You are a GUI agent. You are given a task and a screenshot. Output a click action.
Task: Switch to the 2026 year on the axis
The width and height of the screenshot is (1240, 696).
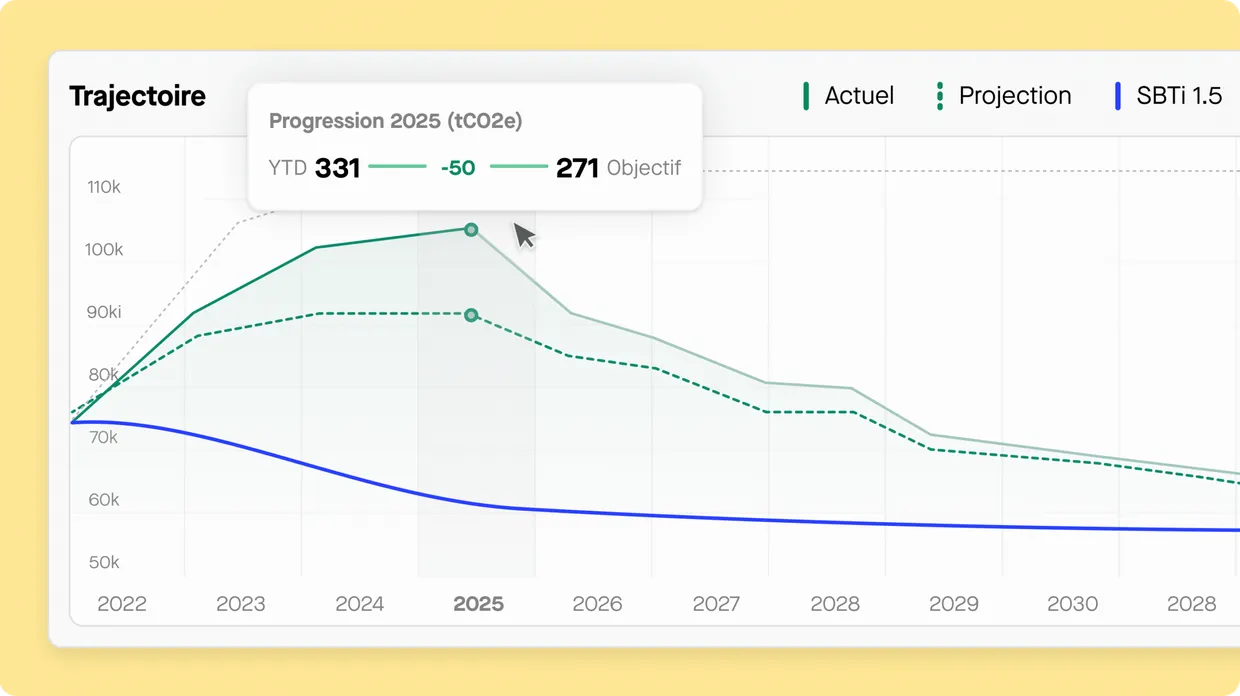click(596, 604)
